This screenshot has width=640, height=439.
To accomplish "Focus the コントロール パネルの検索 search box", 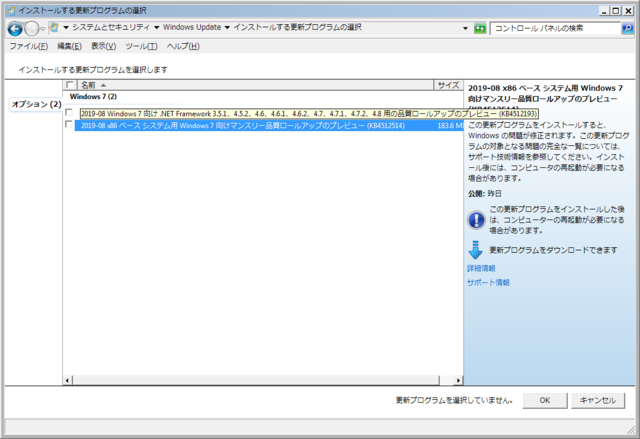I will pyautogui.click(x=555, y=28).
